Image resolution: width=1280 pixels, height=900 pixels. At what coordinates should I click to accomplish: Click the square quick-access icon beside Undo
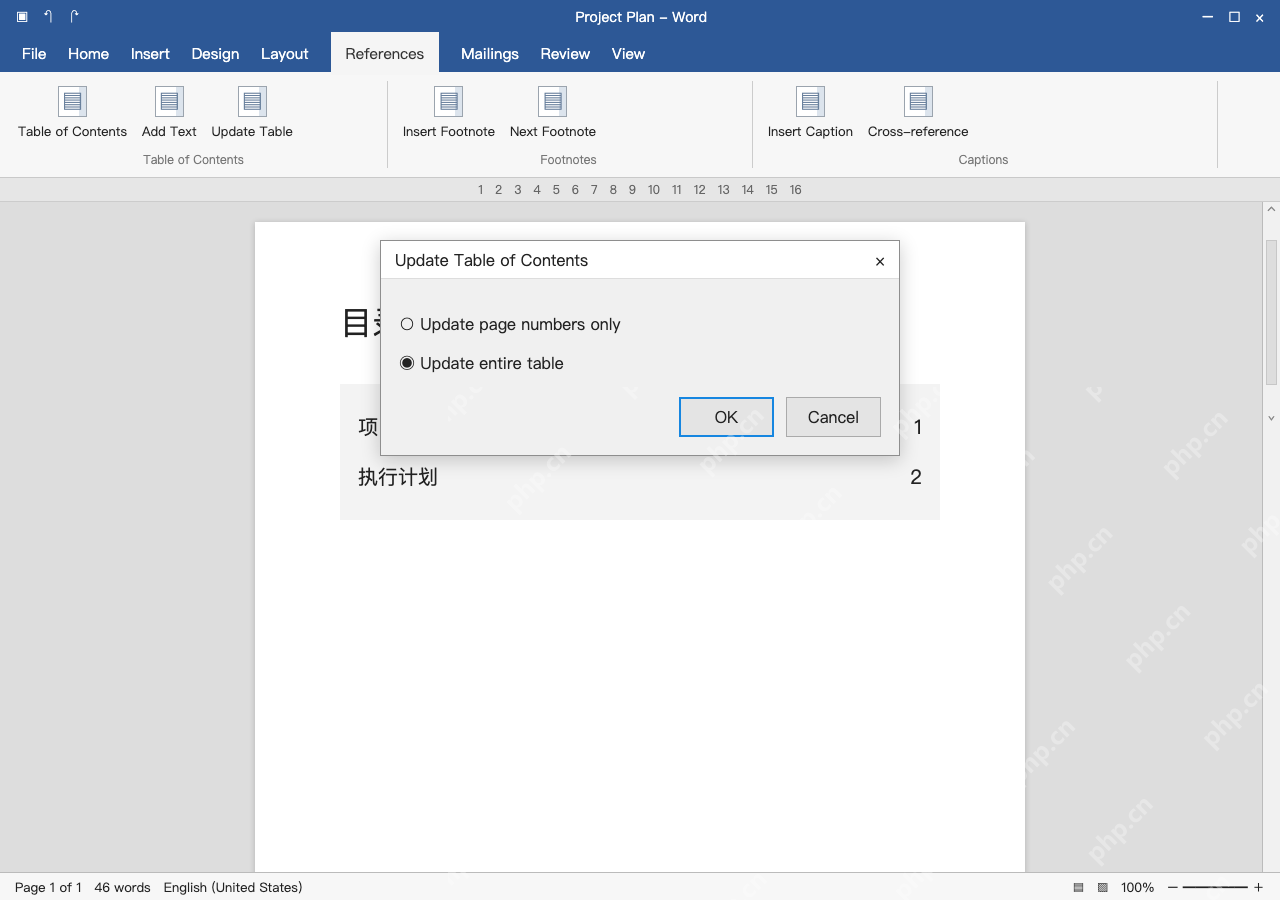pos(22,17)
